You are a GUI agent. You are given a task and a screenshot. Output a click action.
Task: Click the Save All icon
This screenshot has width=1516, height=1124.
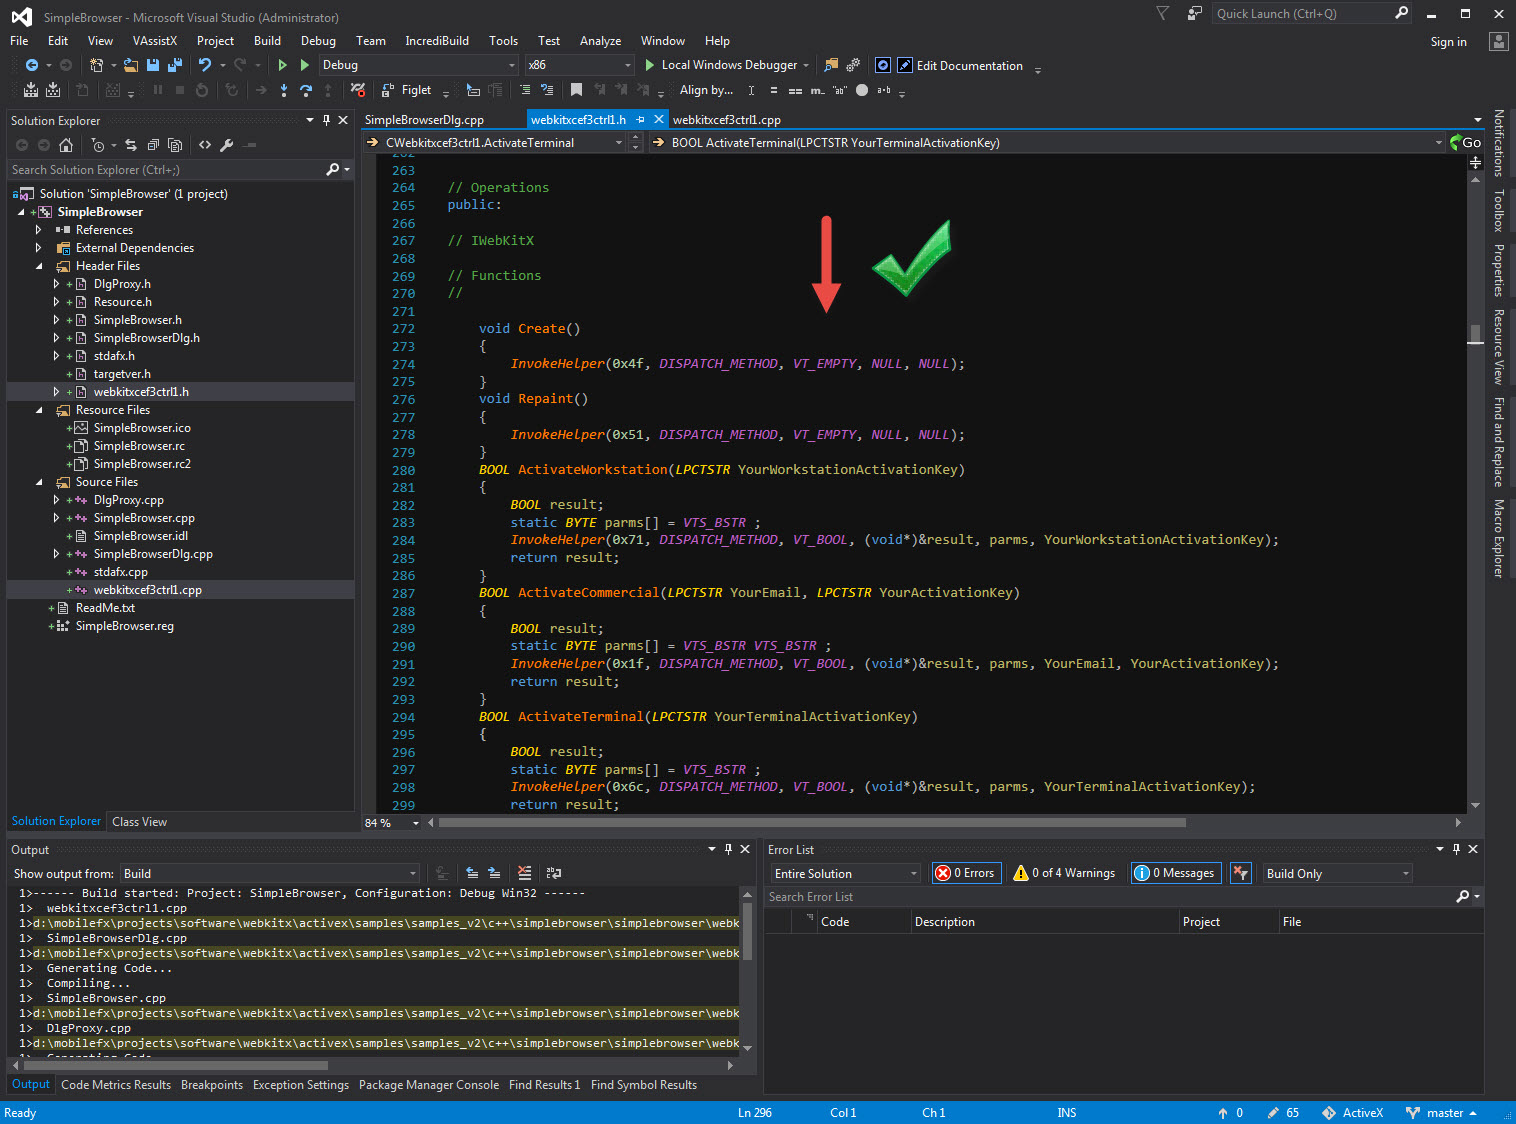tap(175, 65)
